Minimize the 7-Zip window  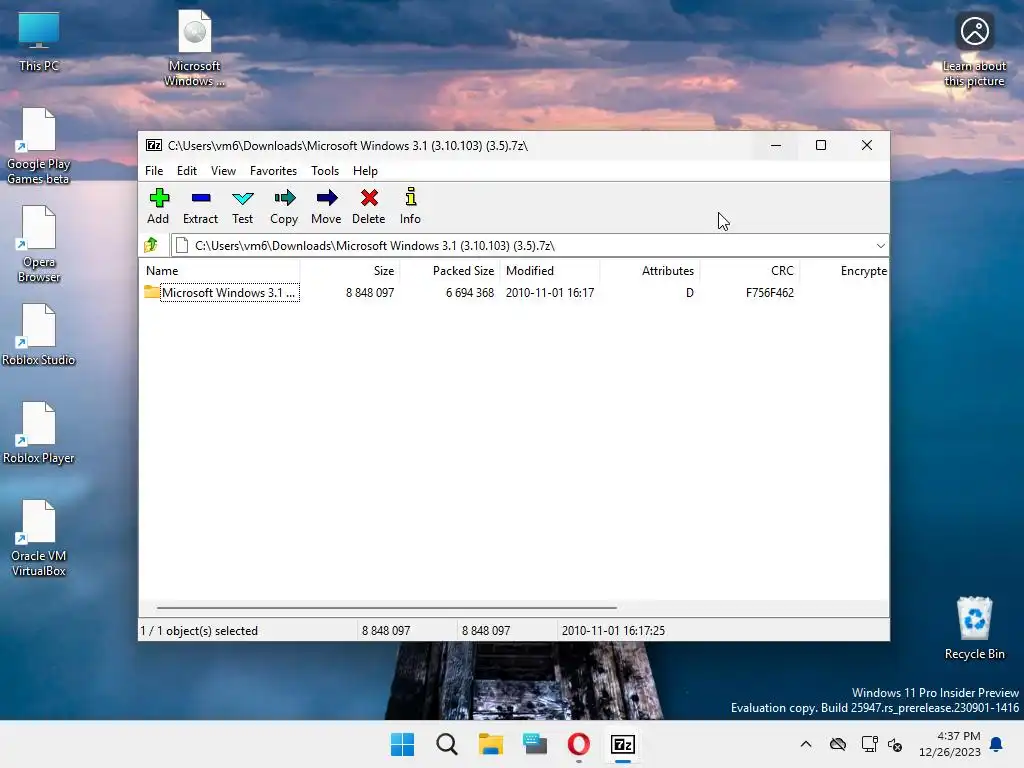point(776,146)
